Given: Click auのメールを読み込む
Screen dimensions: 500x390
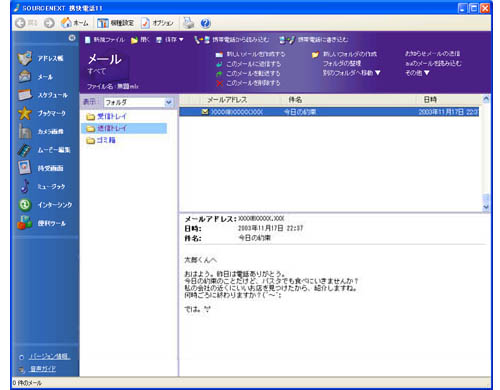Looking at the screenshot, I should pyautogui.click(x=433, y=63).
